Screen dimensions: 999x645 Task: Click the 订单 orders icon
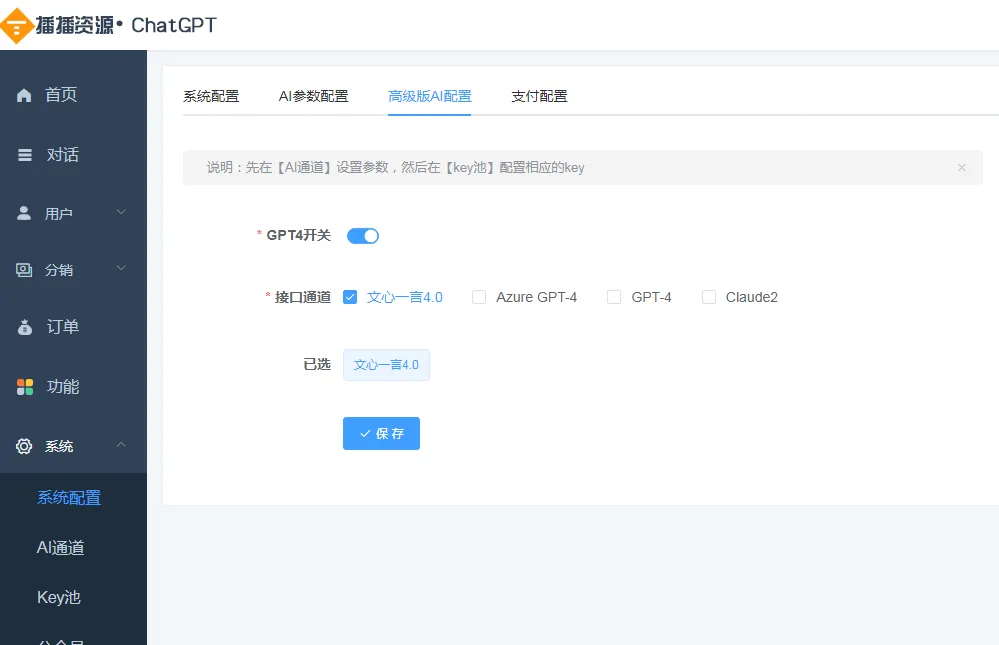coord(24,326)
